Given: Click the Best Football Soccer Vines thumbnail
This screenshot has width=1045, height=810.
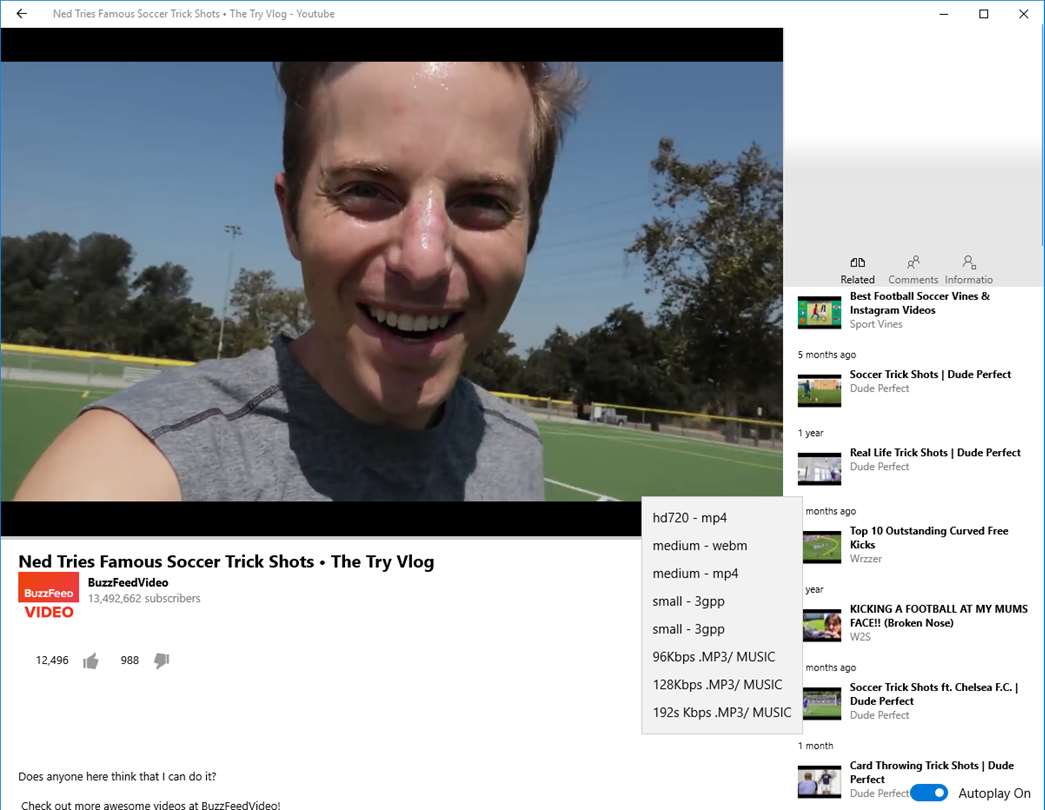Looking at the screenshot, I should tap(819, 312).
